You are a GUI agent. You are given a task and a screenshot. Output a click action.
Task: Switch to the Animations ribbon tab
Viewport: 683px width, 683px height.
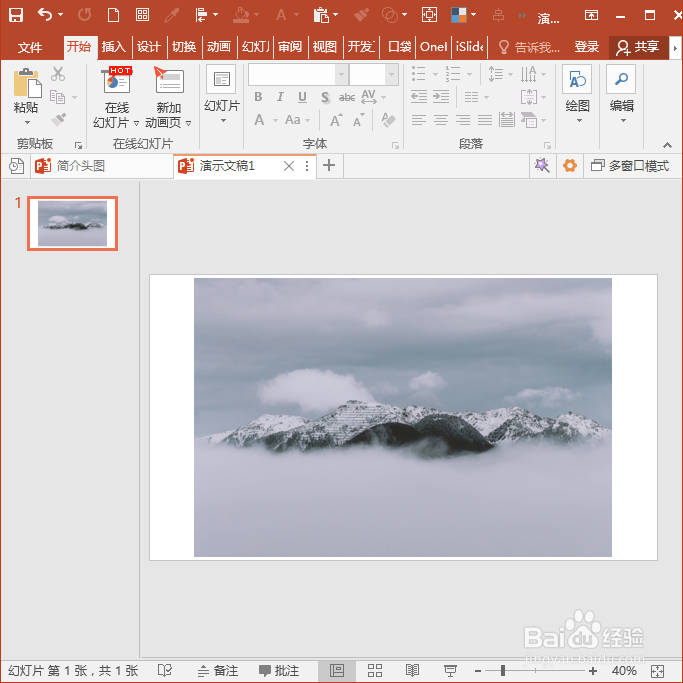(219, 47)
